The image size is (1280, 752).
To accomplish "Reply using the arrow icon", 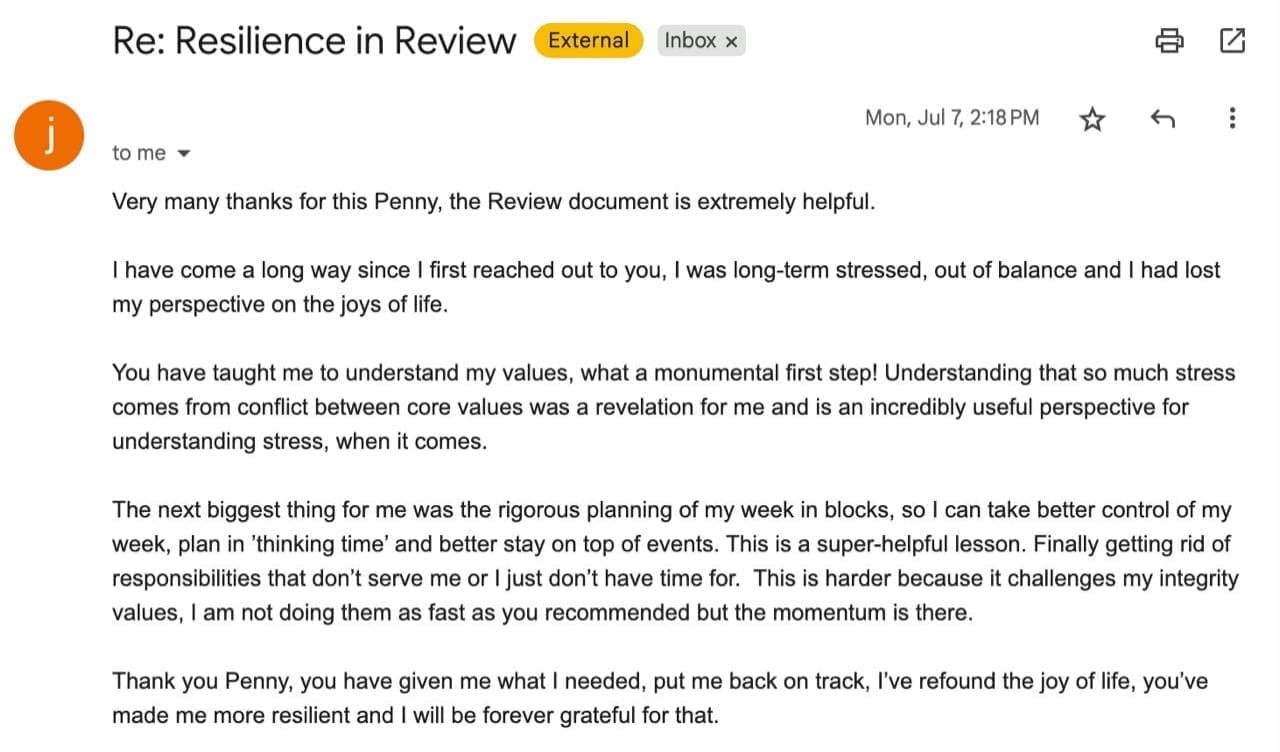I will (1162, 119).
